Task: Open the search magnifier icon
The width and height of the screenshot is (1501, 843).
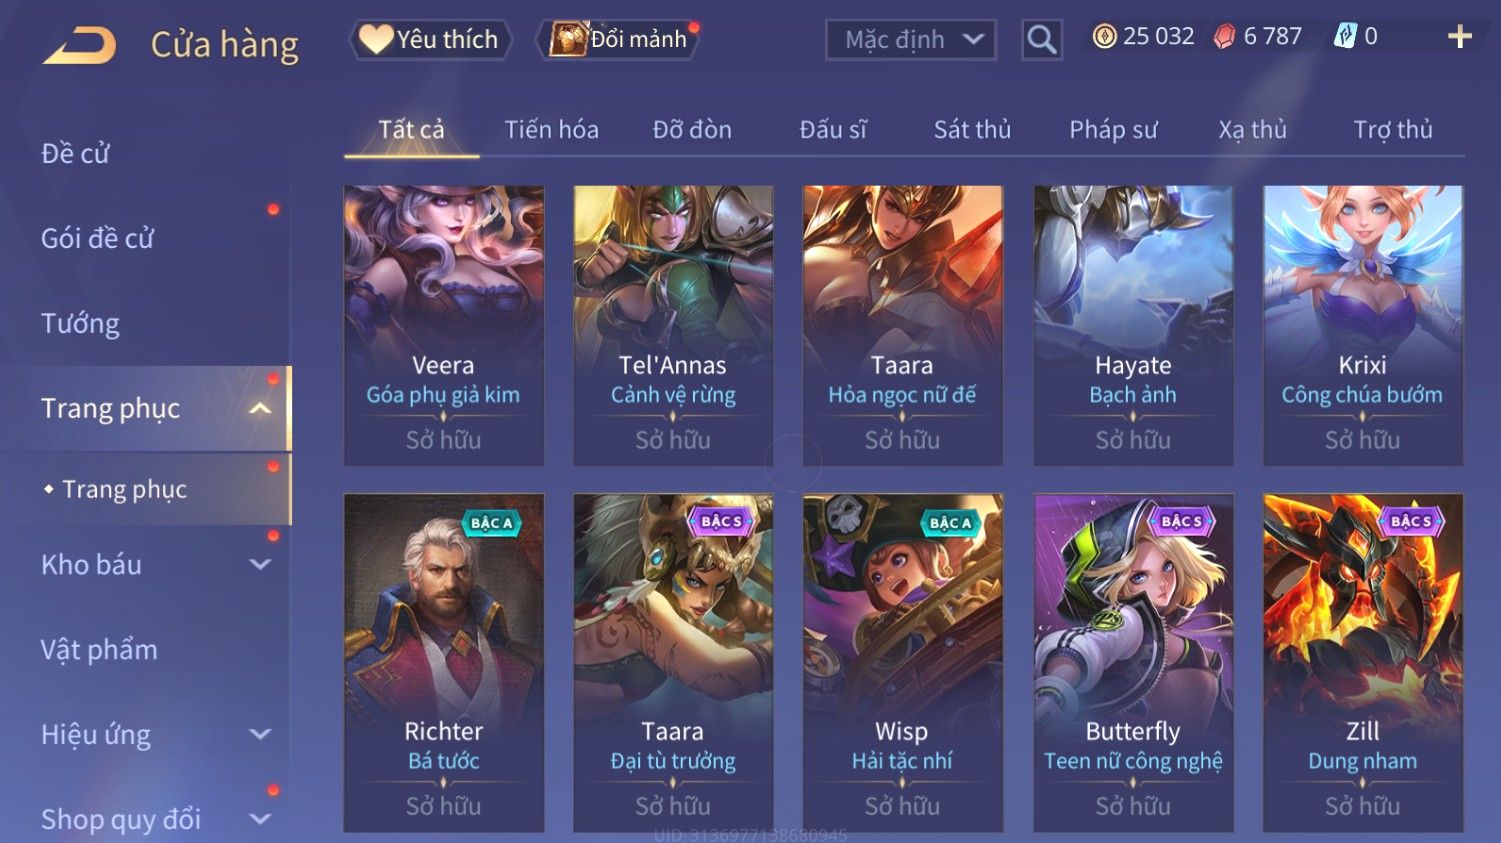Action: [x=1041, y=40]
